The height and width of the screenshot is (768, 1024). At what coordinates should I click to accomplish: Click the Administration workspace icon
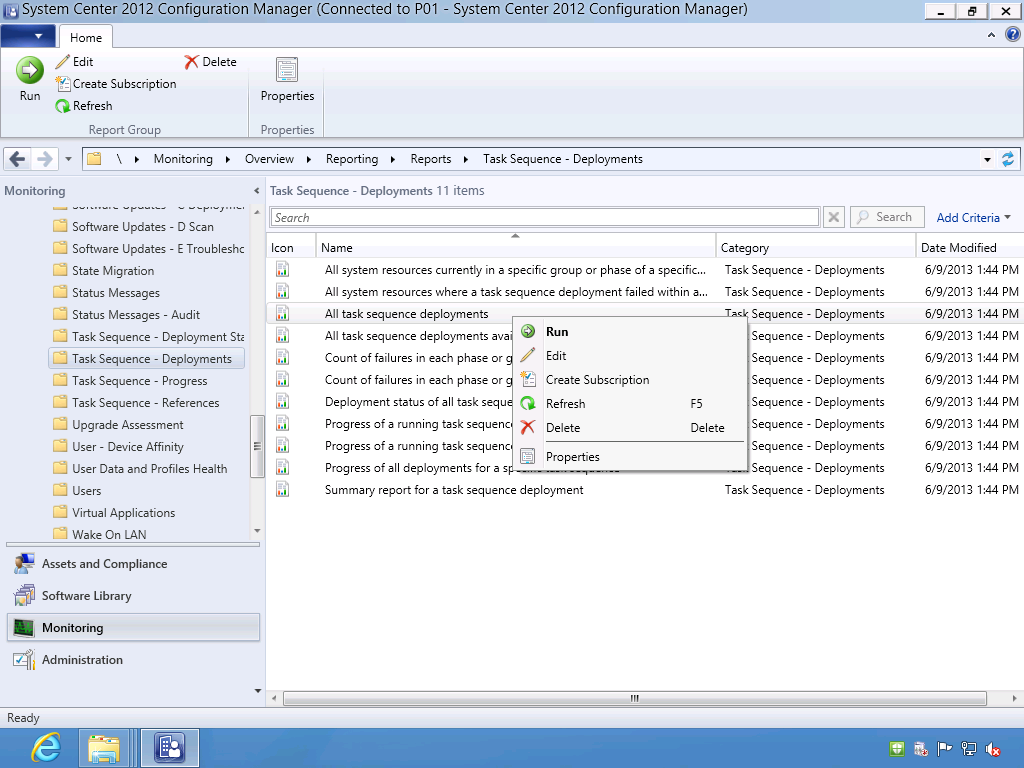(x=24, y=660)
